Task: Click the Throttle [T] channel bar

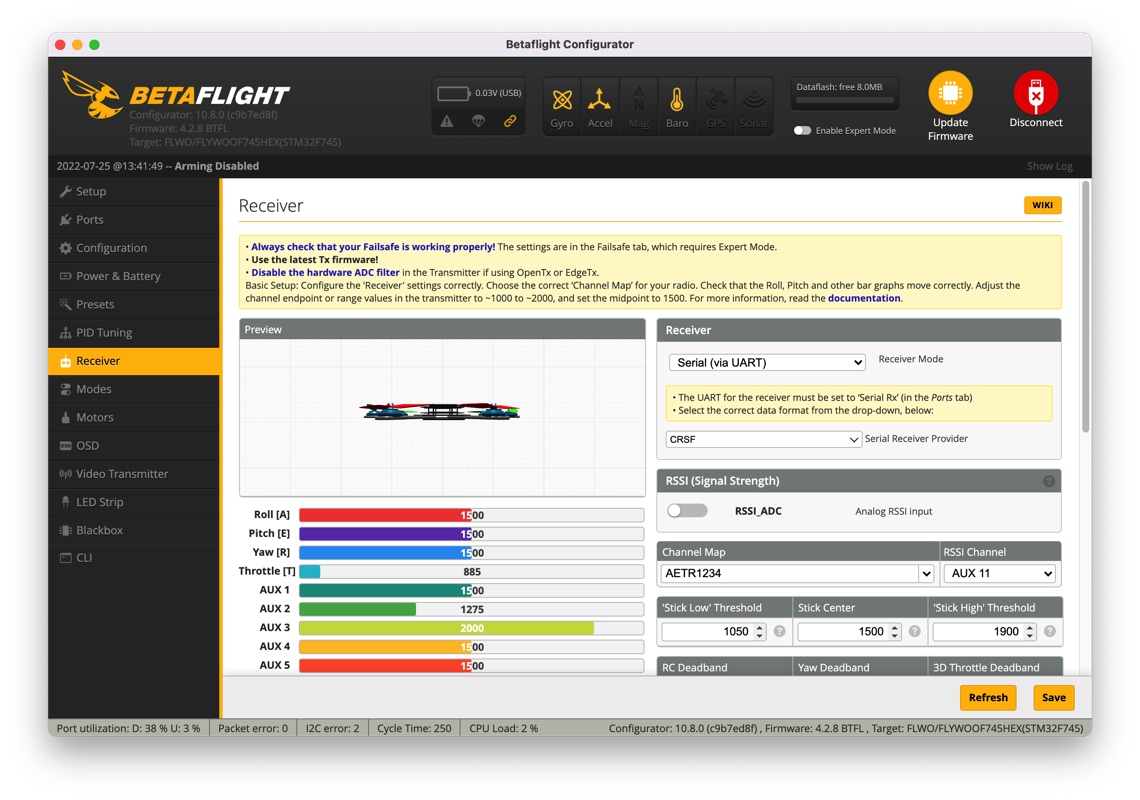Action: pyautogui.click(x=471, y=572)
